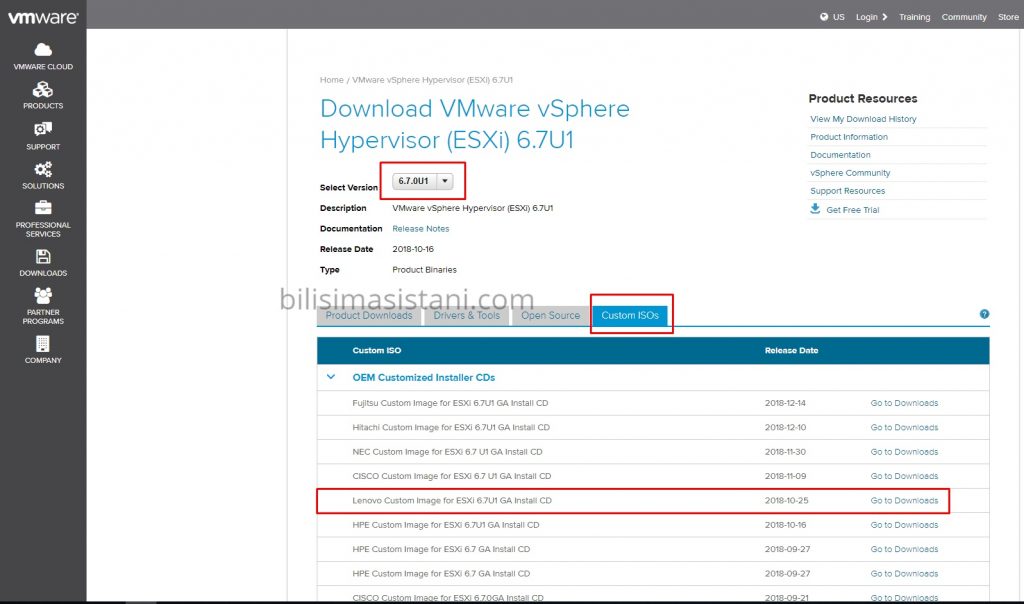Go to Downloads for CISCO 6.7 U1 image

pos(904,476)
